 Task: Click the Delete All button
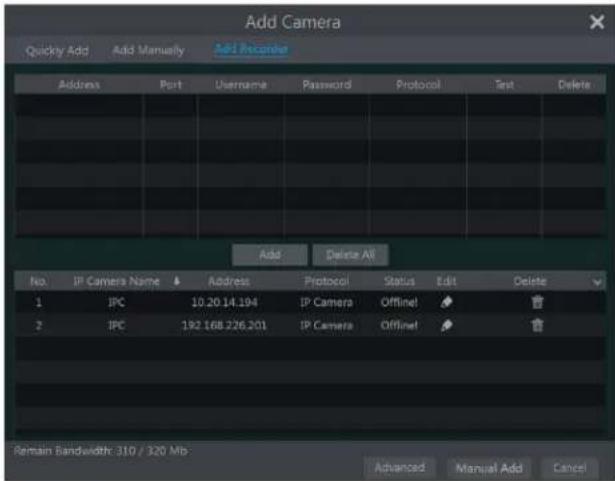pos(350,255)
